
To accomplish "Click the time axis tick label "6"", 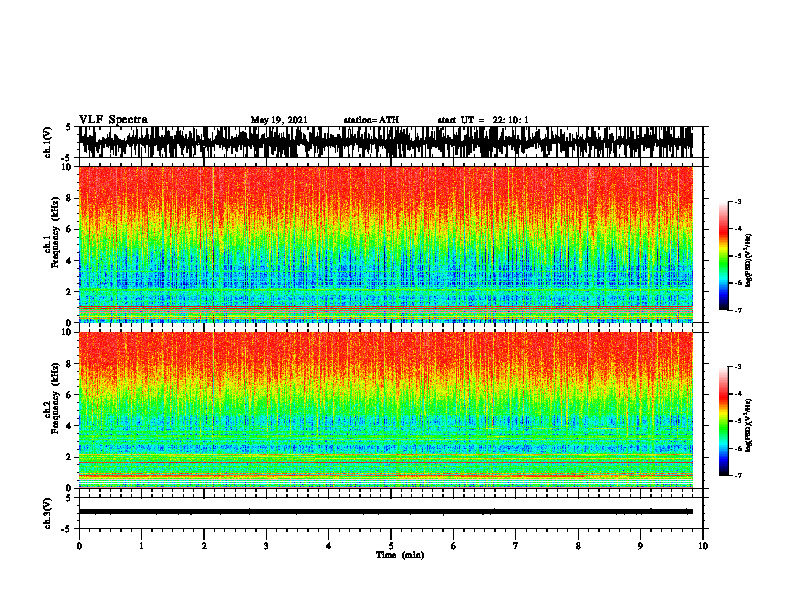I will point(454,546).
